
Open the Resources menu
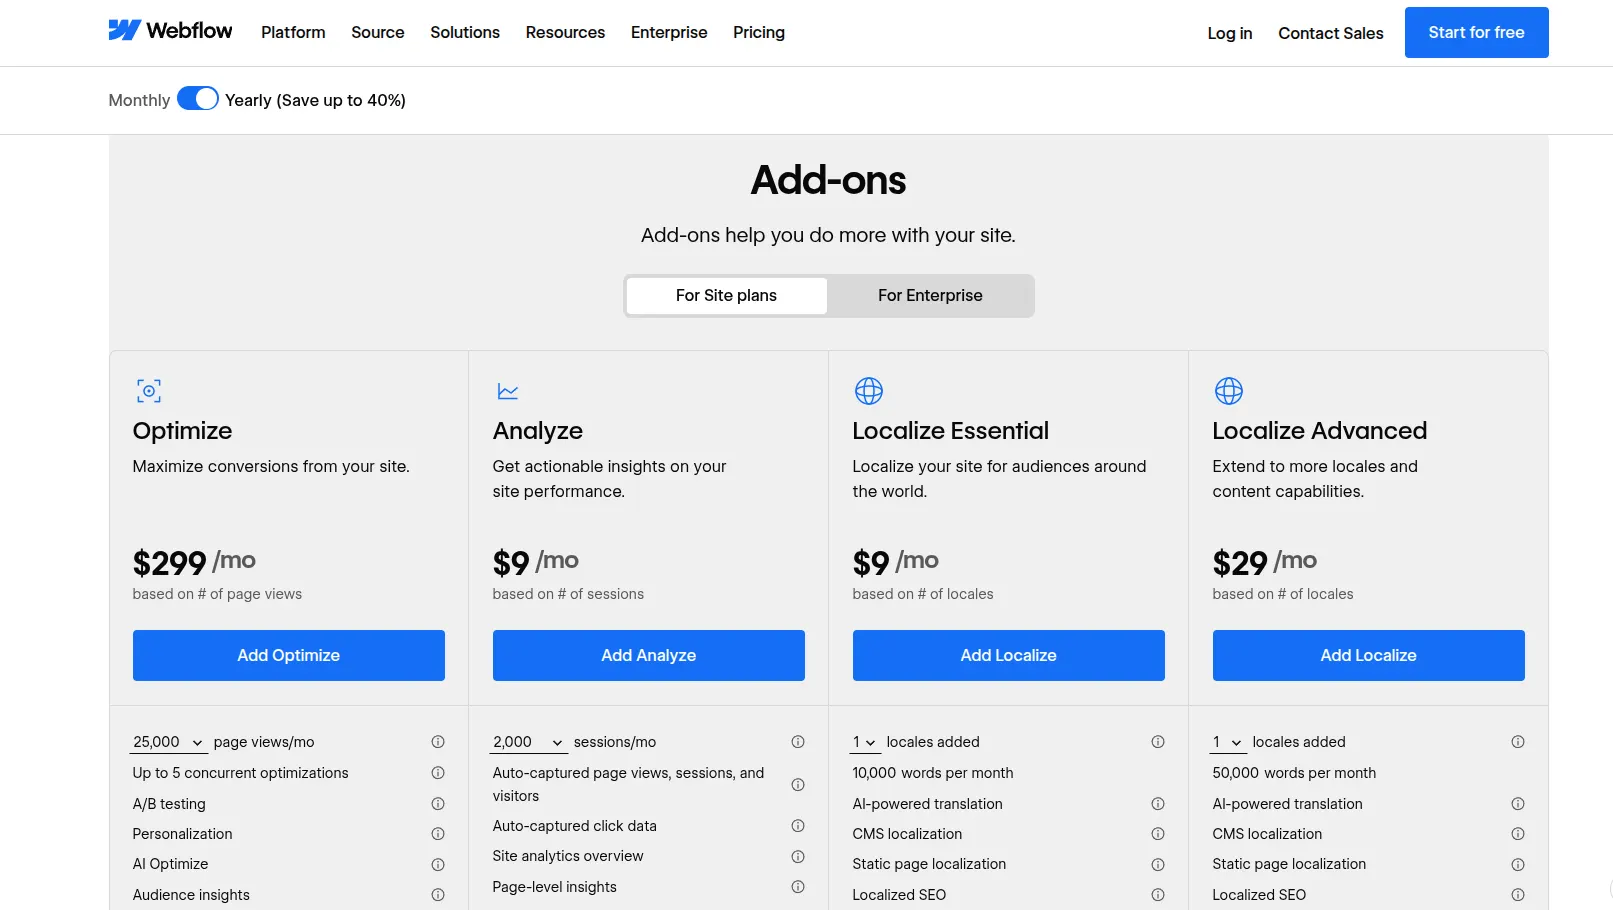(x=565, y=32)
